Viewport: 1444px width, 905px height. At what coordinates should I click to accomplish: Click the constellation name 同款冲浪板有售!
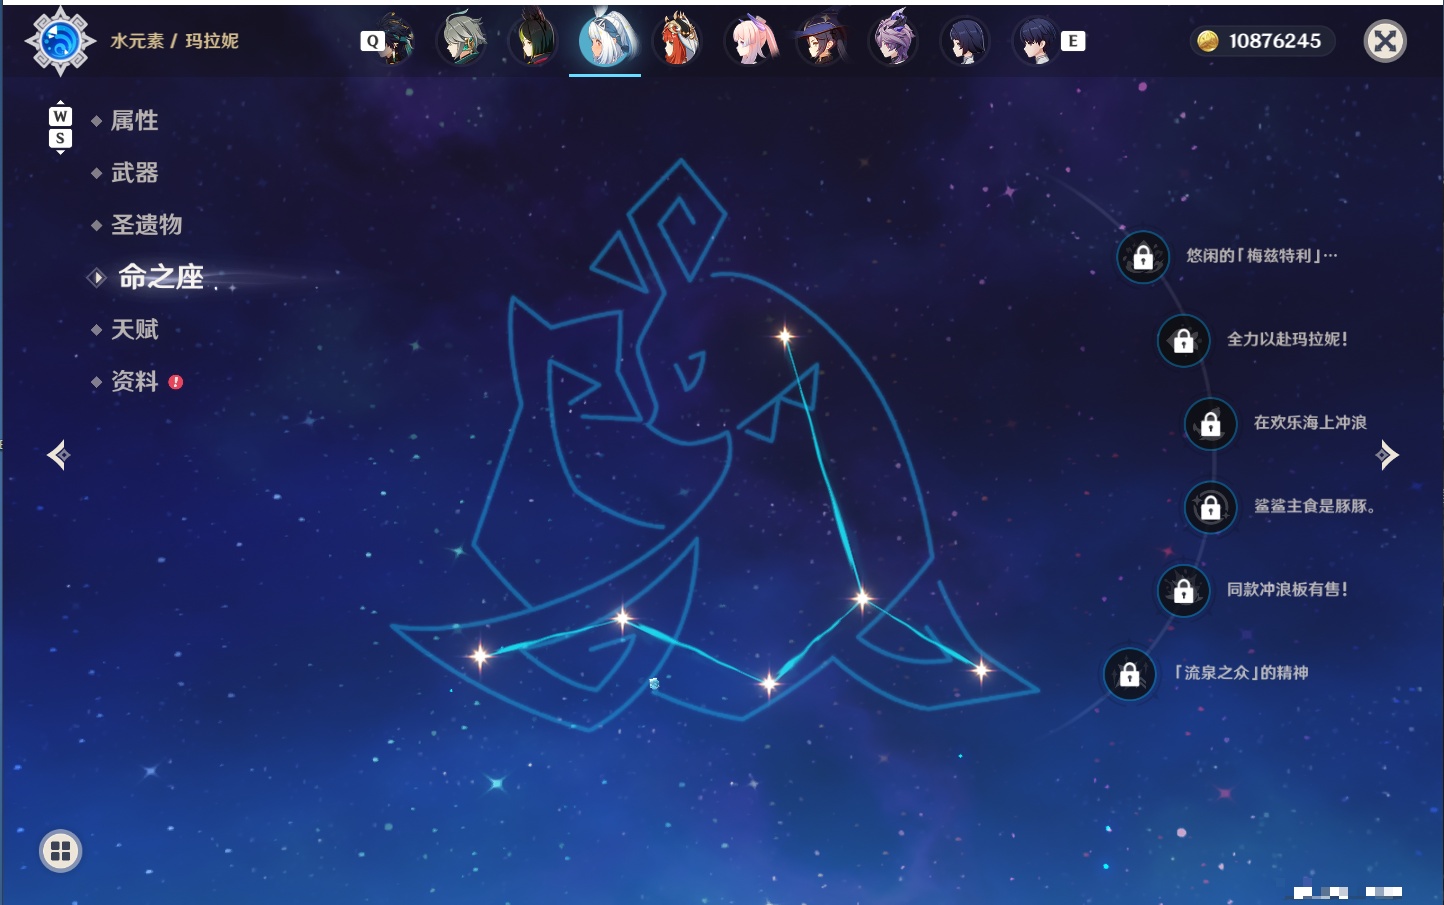pyautogui.click(x=1288, y=589)
